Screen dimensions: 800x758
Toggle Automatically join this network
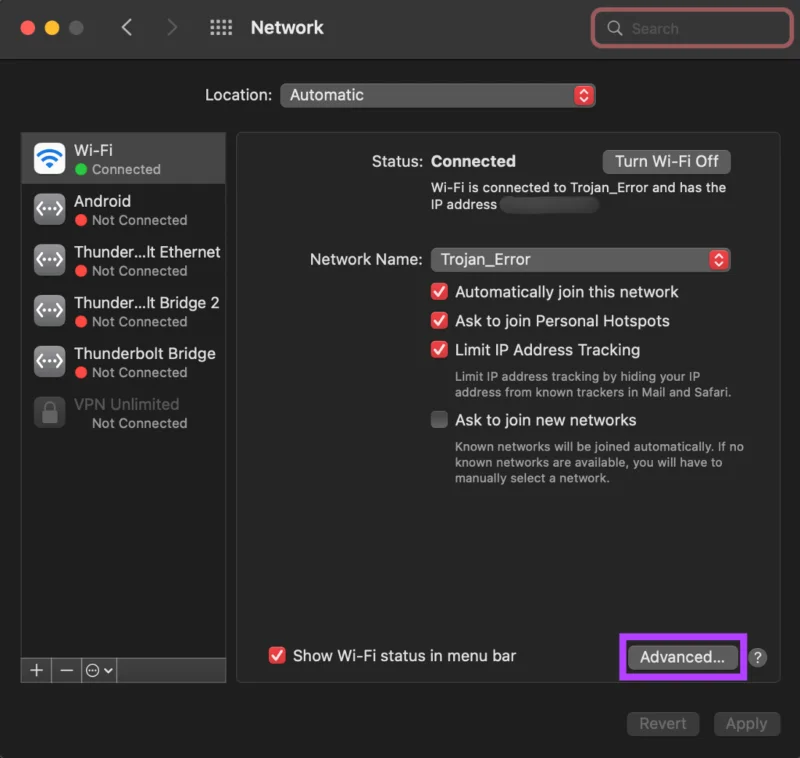click(439, 292)
